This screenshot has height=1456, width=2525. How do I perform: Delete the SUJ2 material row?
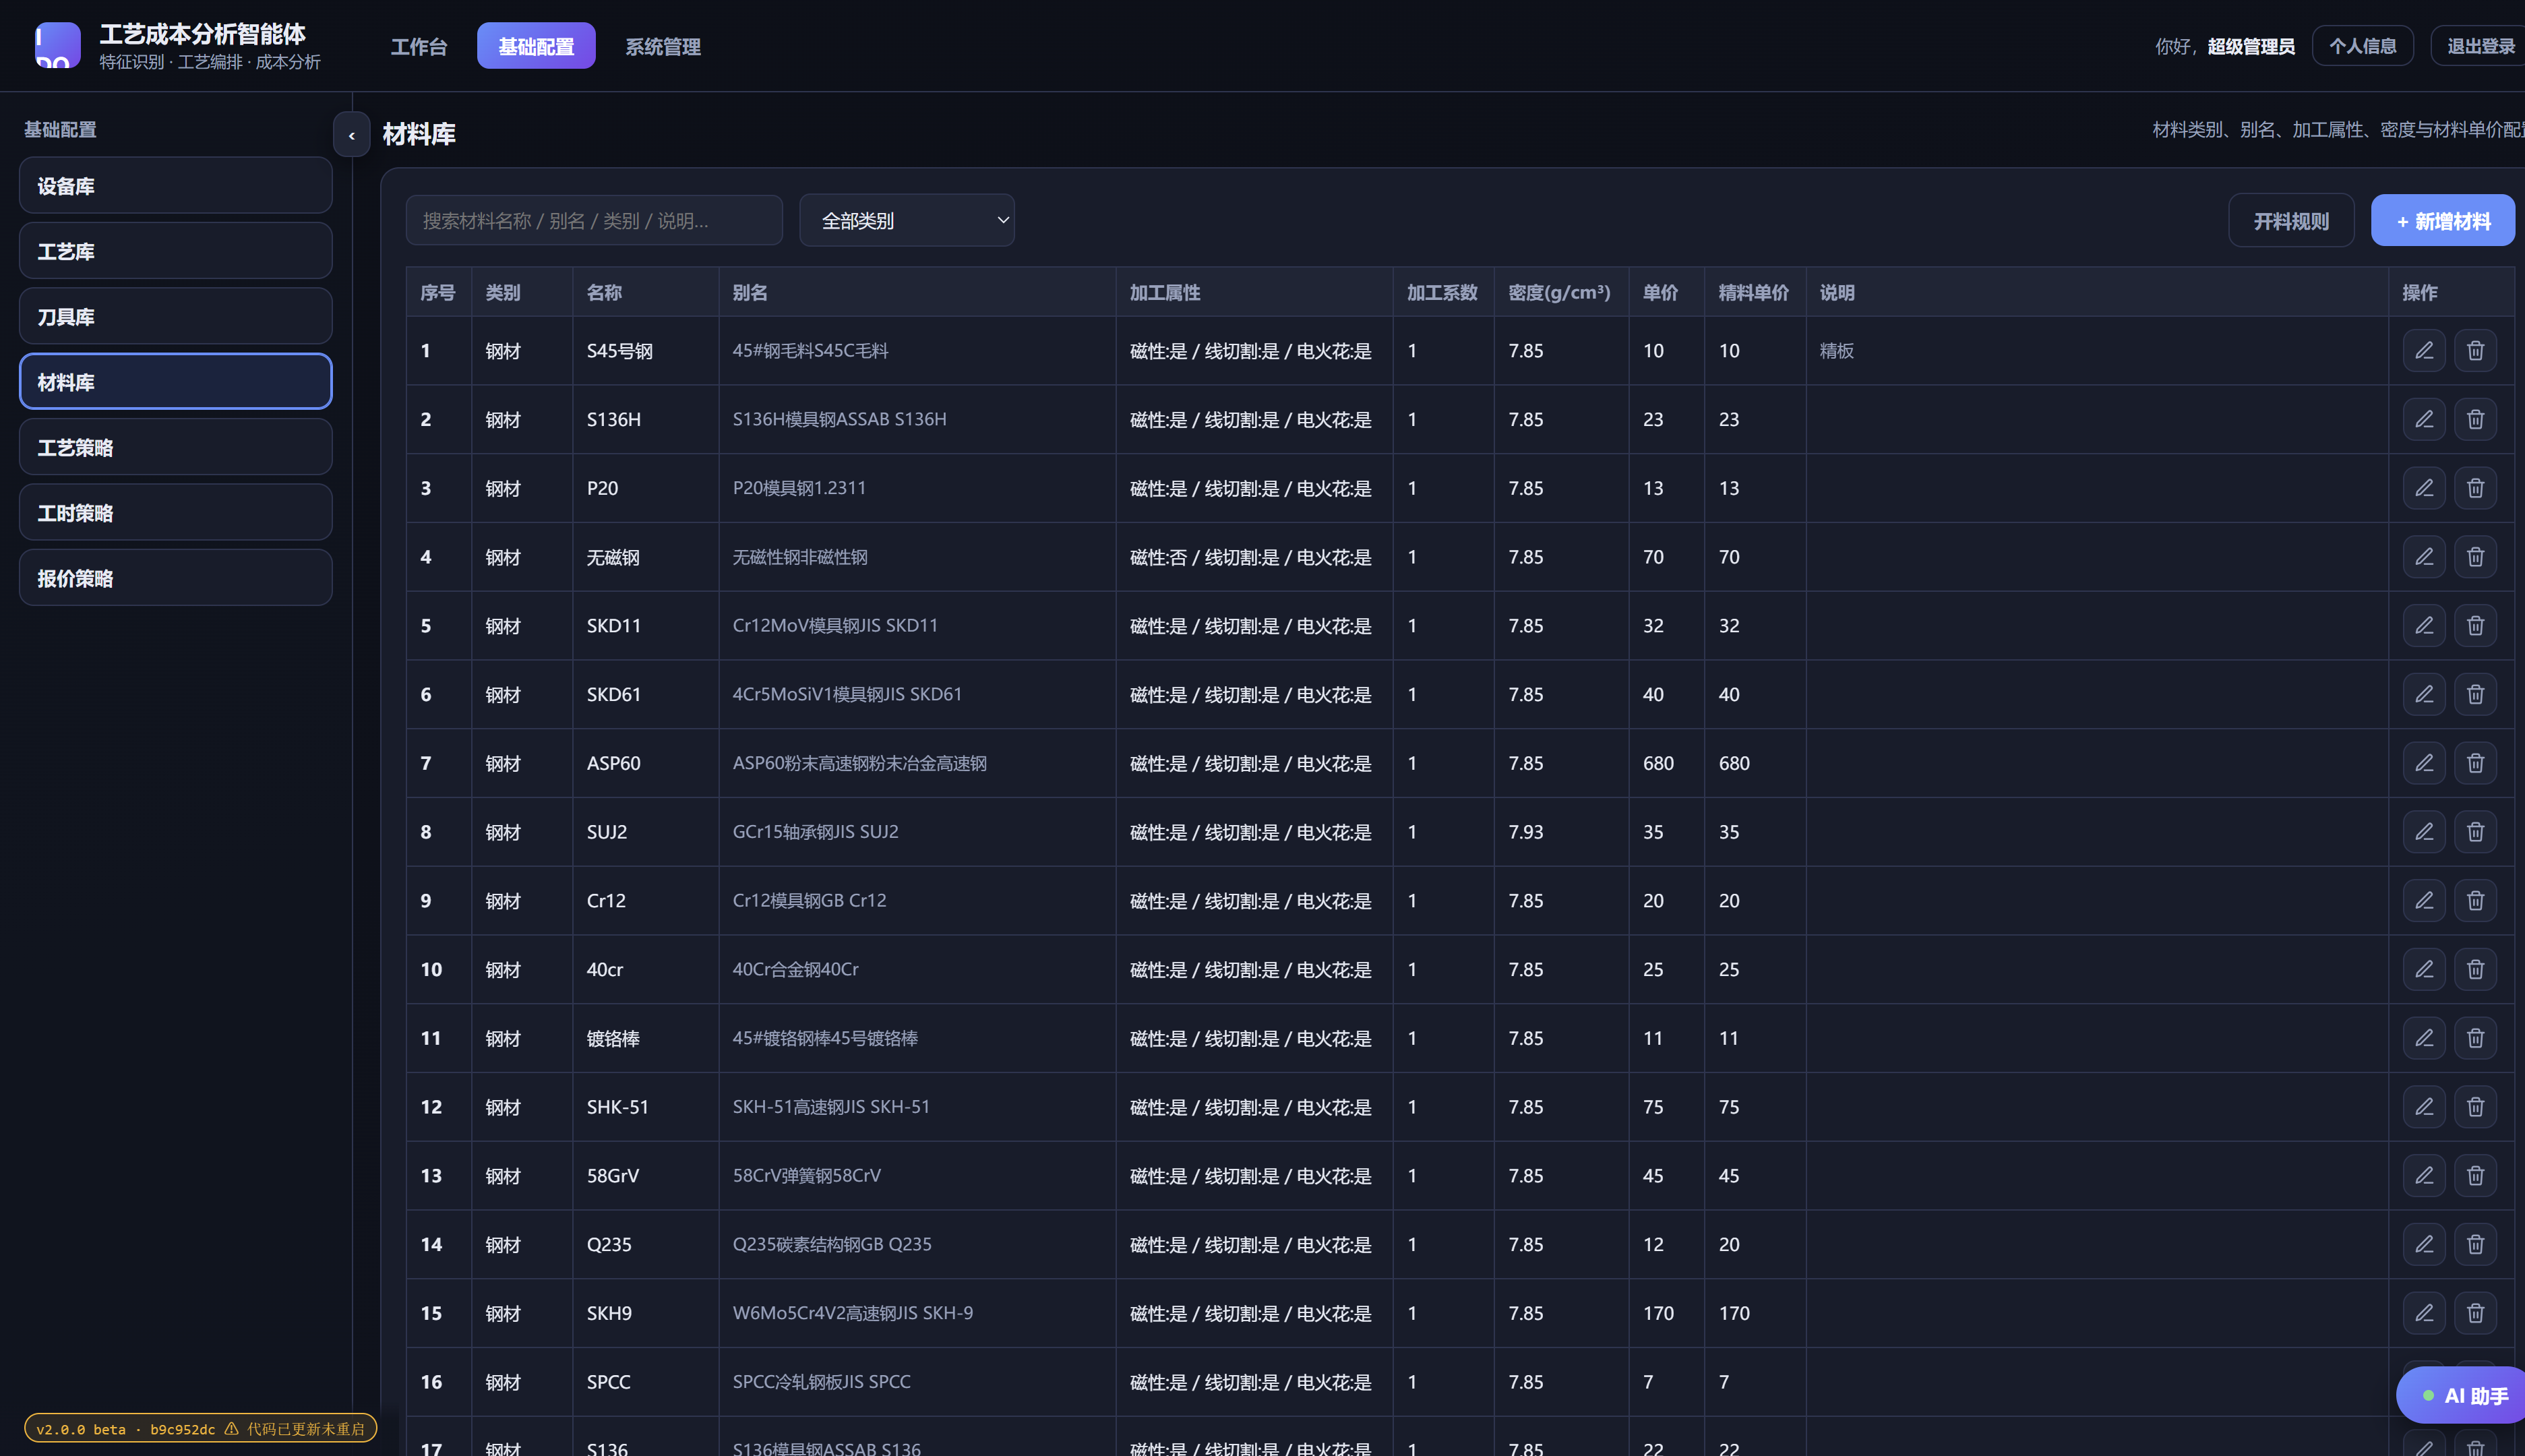point(2475,832)
